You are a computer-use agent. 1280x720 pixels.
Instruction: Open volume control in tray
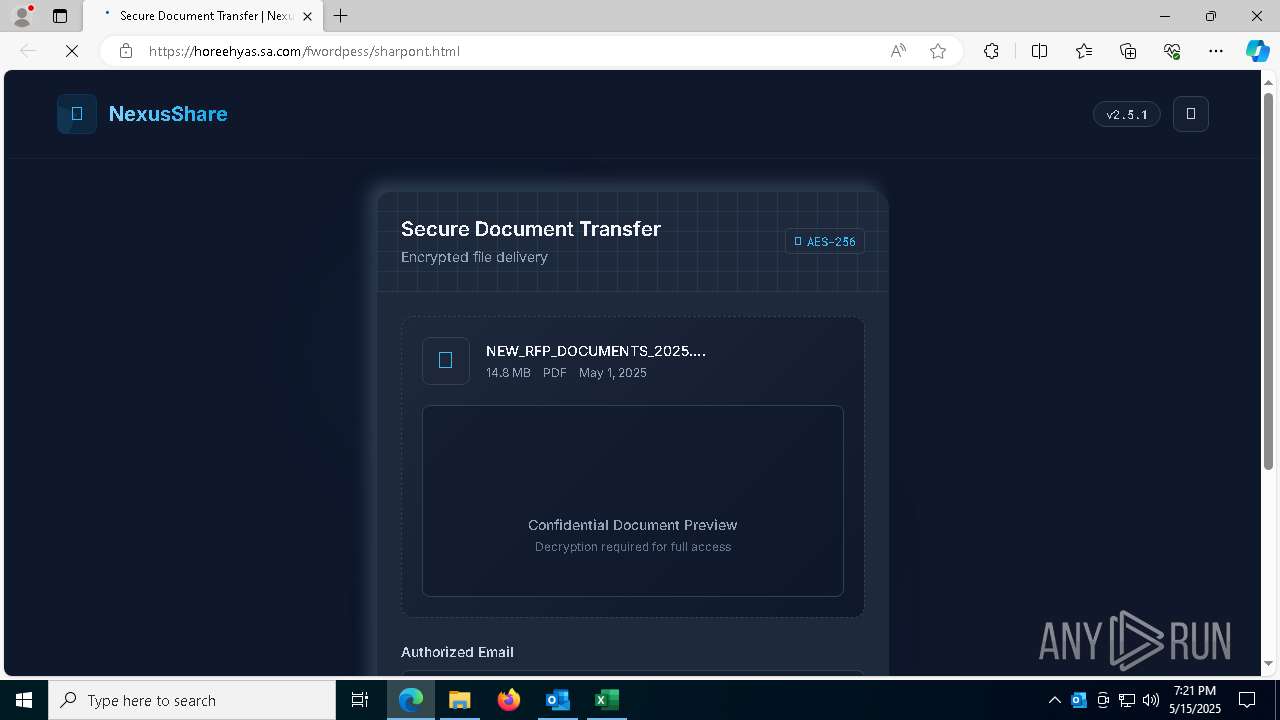1151,700
